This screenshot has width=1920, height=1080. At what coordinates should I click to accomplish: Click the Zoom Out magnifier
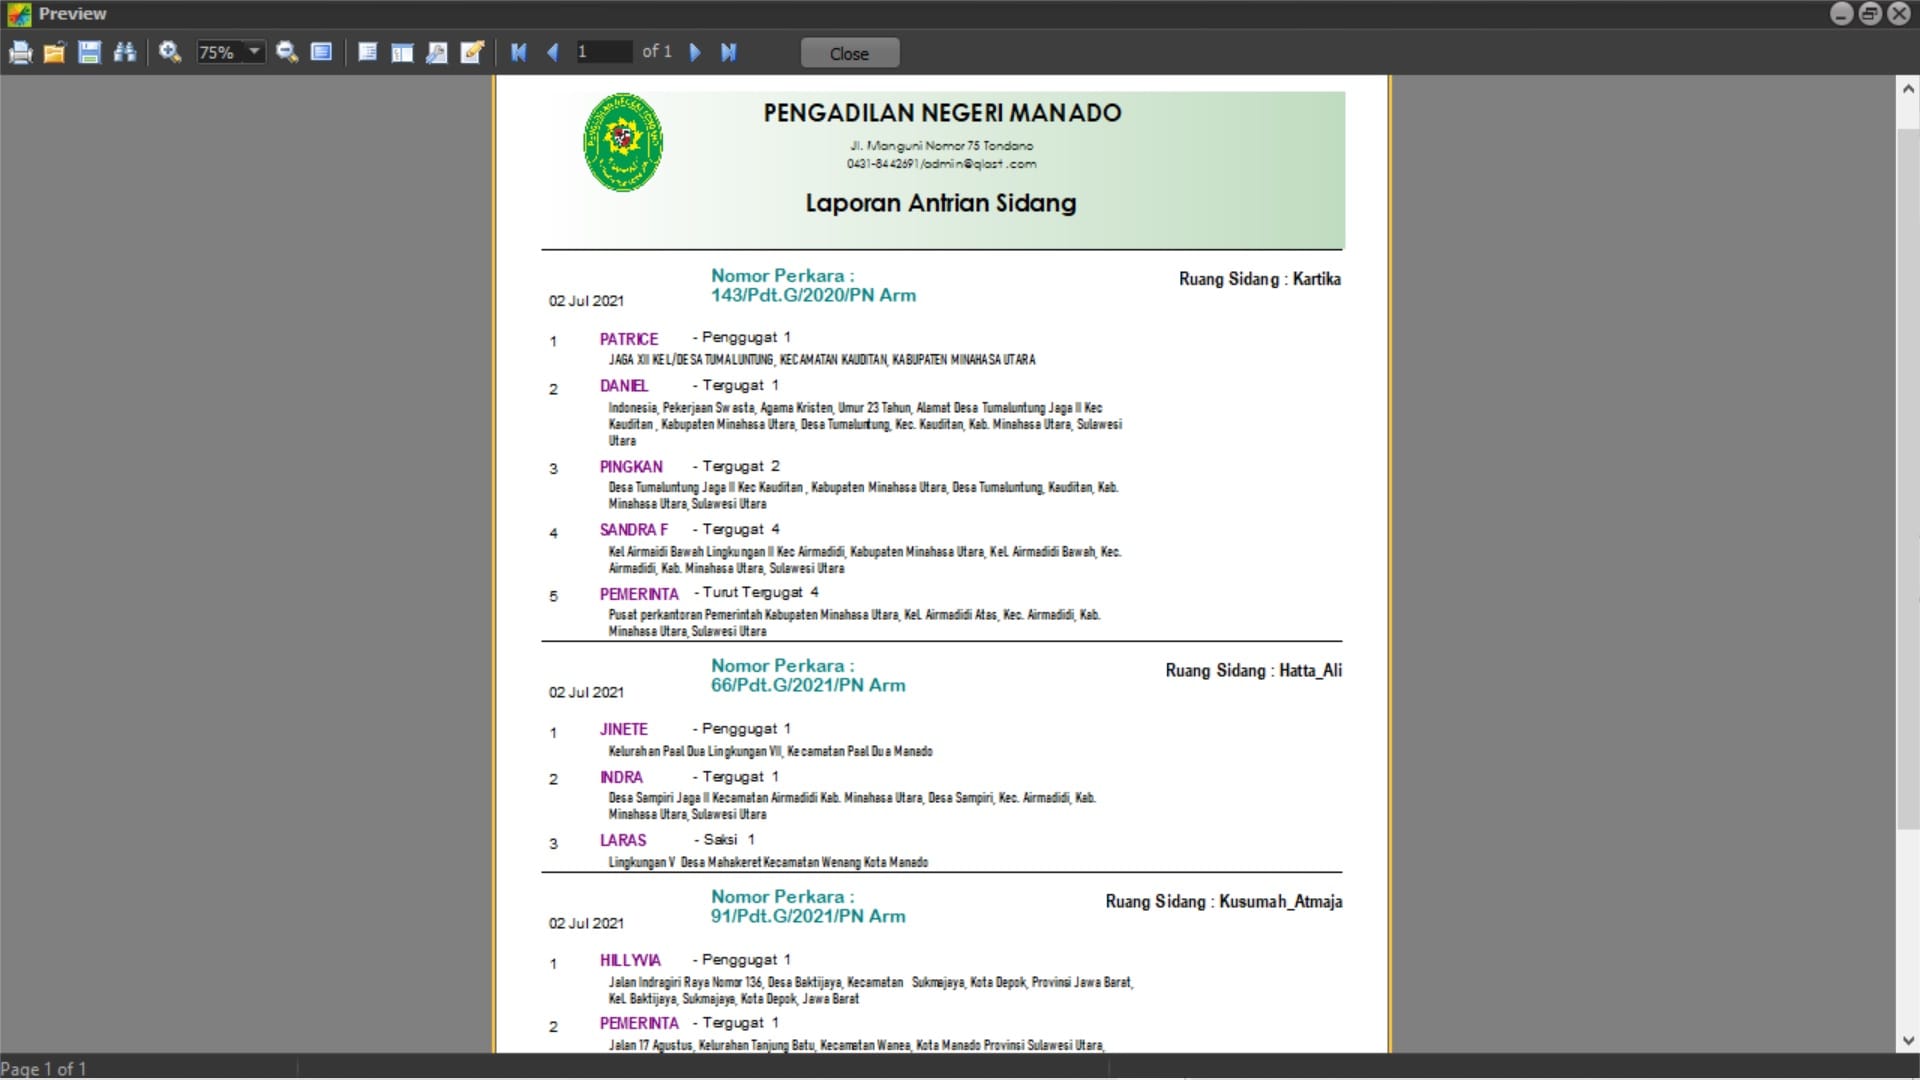point(287,52)
